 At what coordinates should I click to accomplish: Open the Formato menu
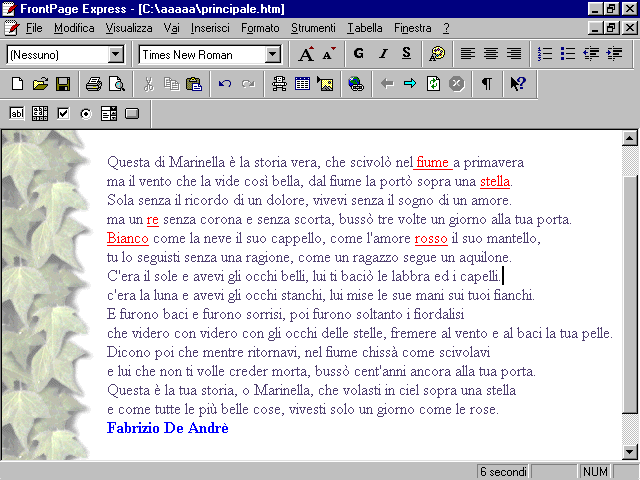[260, 28]
